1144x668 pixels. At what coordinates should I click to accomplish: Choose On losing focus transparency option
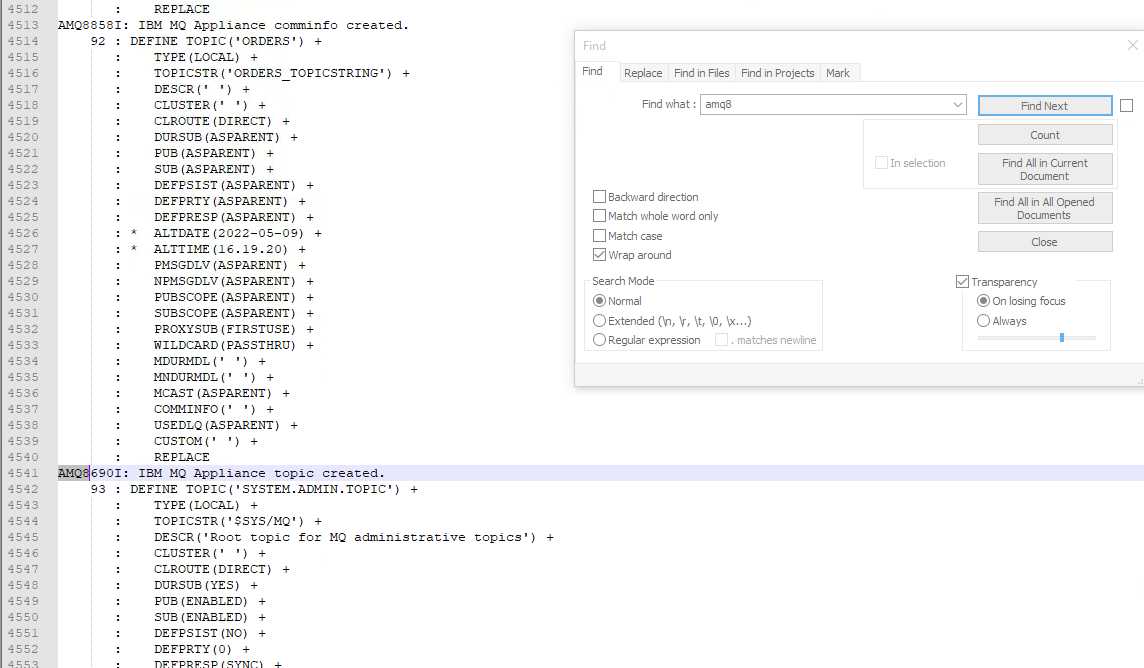pyautogui.click(x=983, y=301)
